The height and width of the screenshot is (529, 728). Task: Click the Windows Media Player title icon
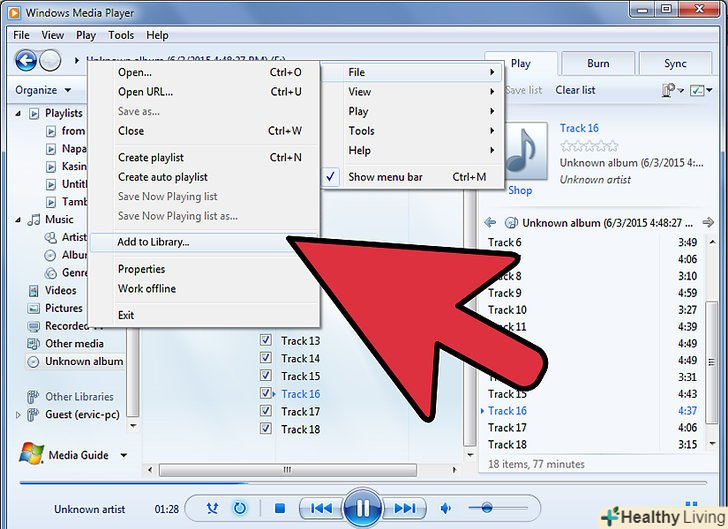(x=14, y=13)
